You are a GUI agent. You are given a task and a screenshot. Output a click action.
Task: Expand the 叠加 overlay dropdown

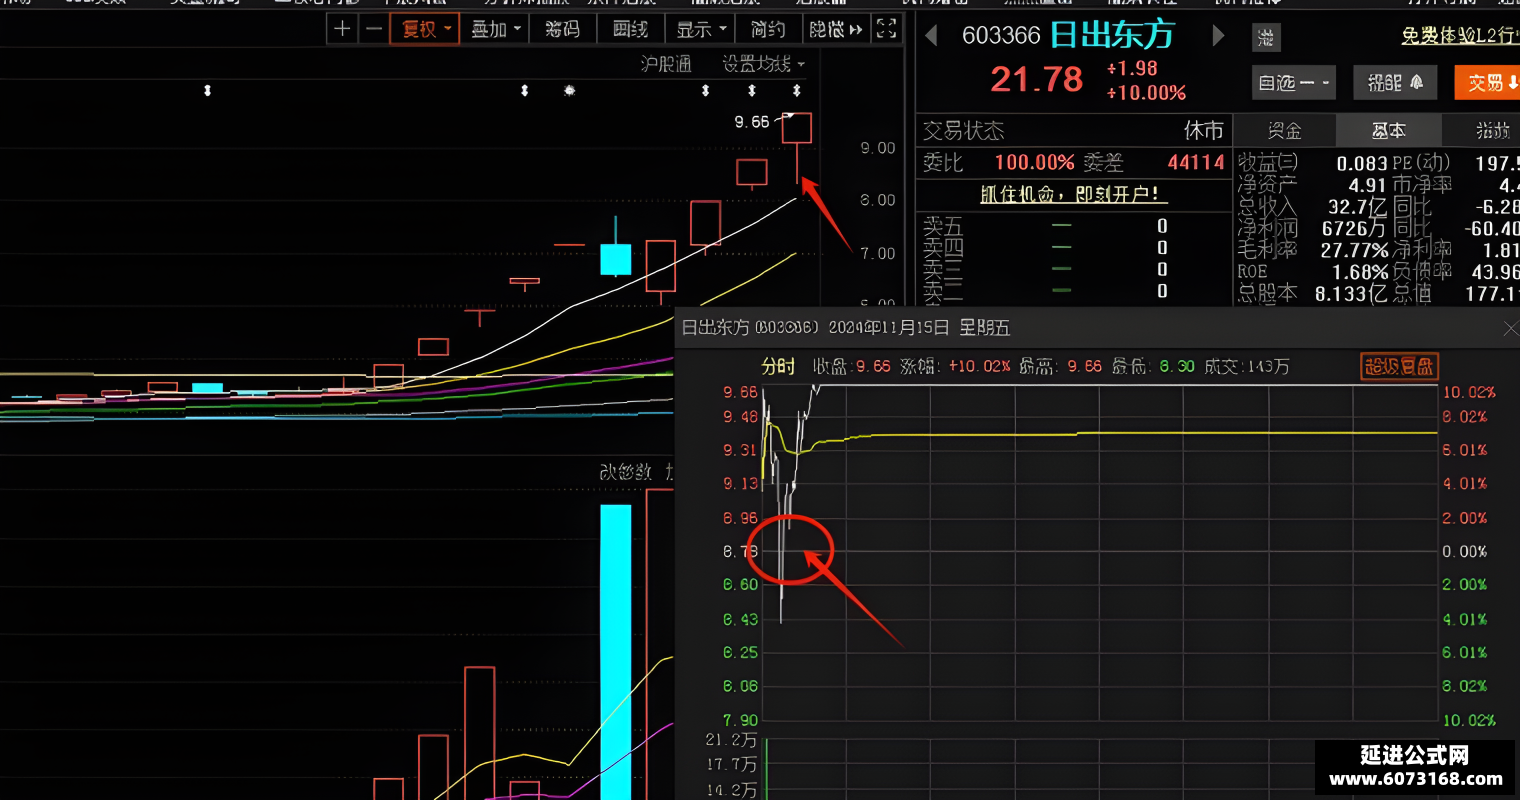pyautogui.click(x=496, y=29)
